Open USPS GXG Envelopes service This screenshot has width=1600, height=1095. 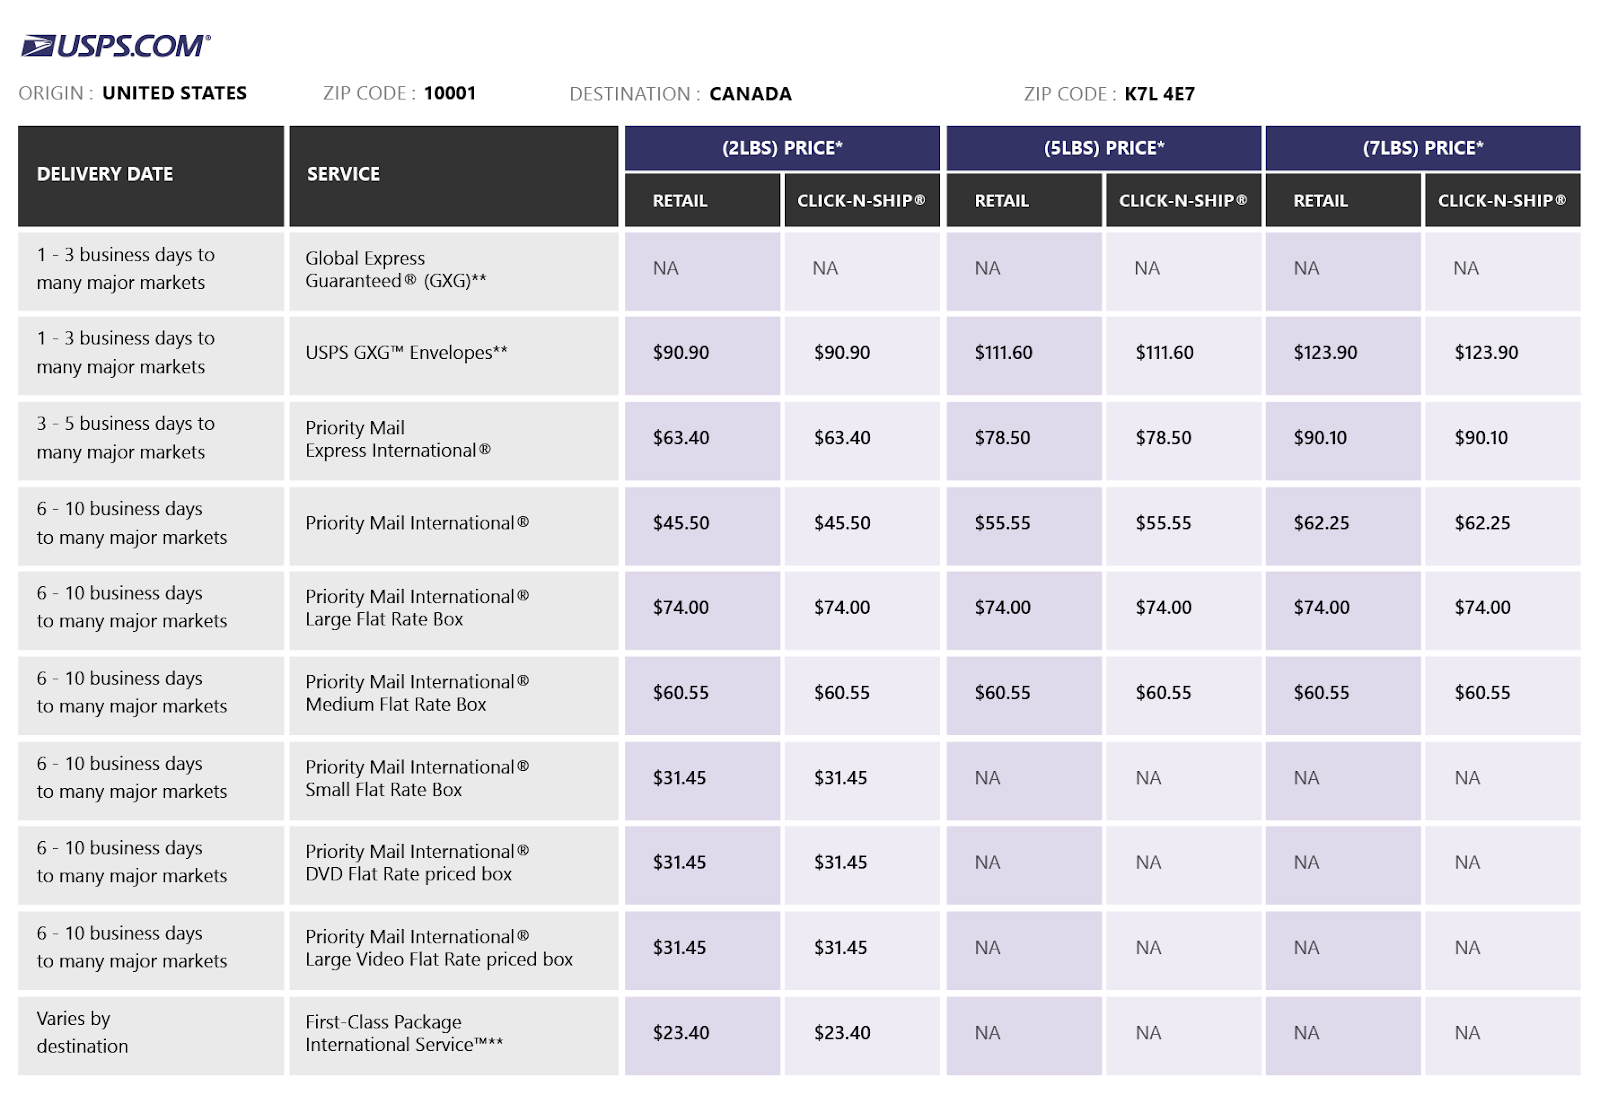[x=406, y=353]
